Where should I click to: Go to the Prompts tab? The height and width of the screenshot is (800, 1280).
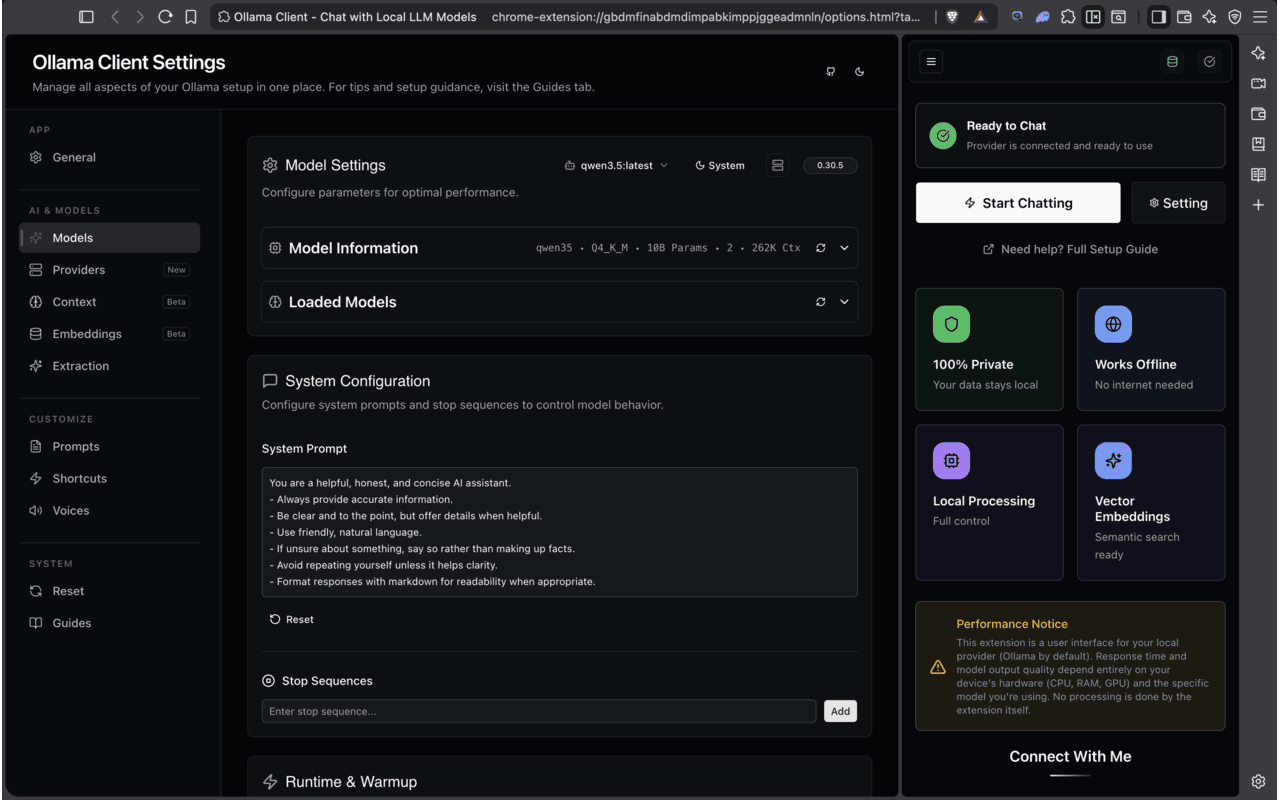[x=110, y=446]
